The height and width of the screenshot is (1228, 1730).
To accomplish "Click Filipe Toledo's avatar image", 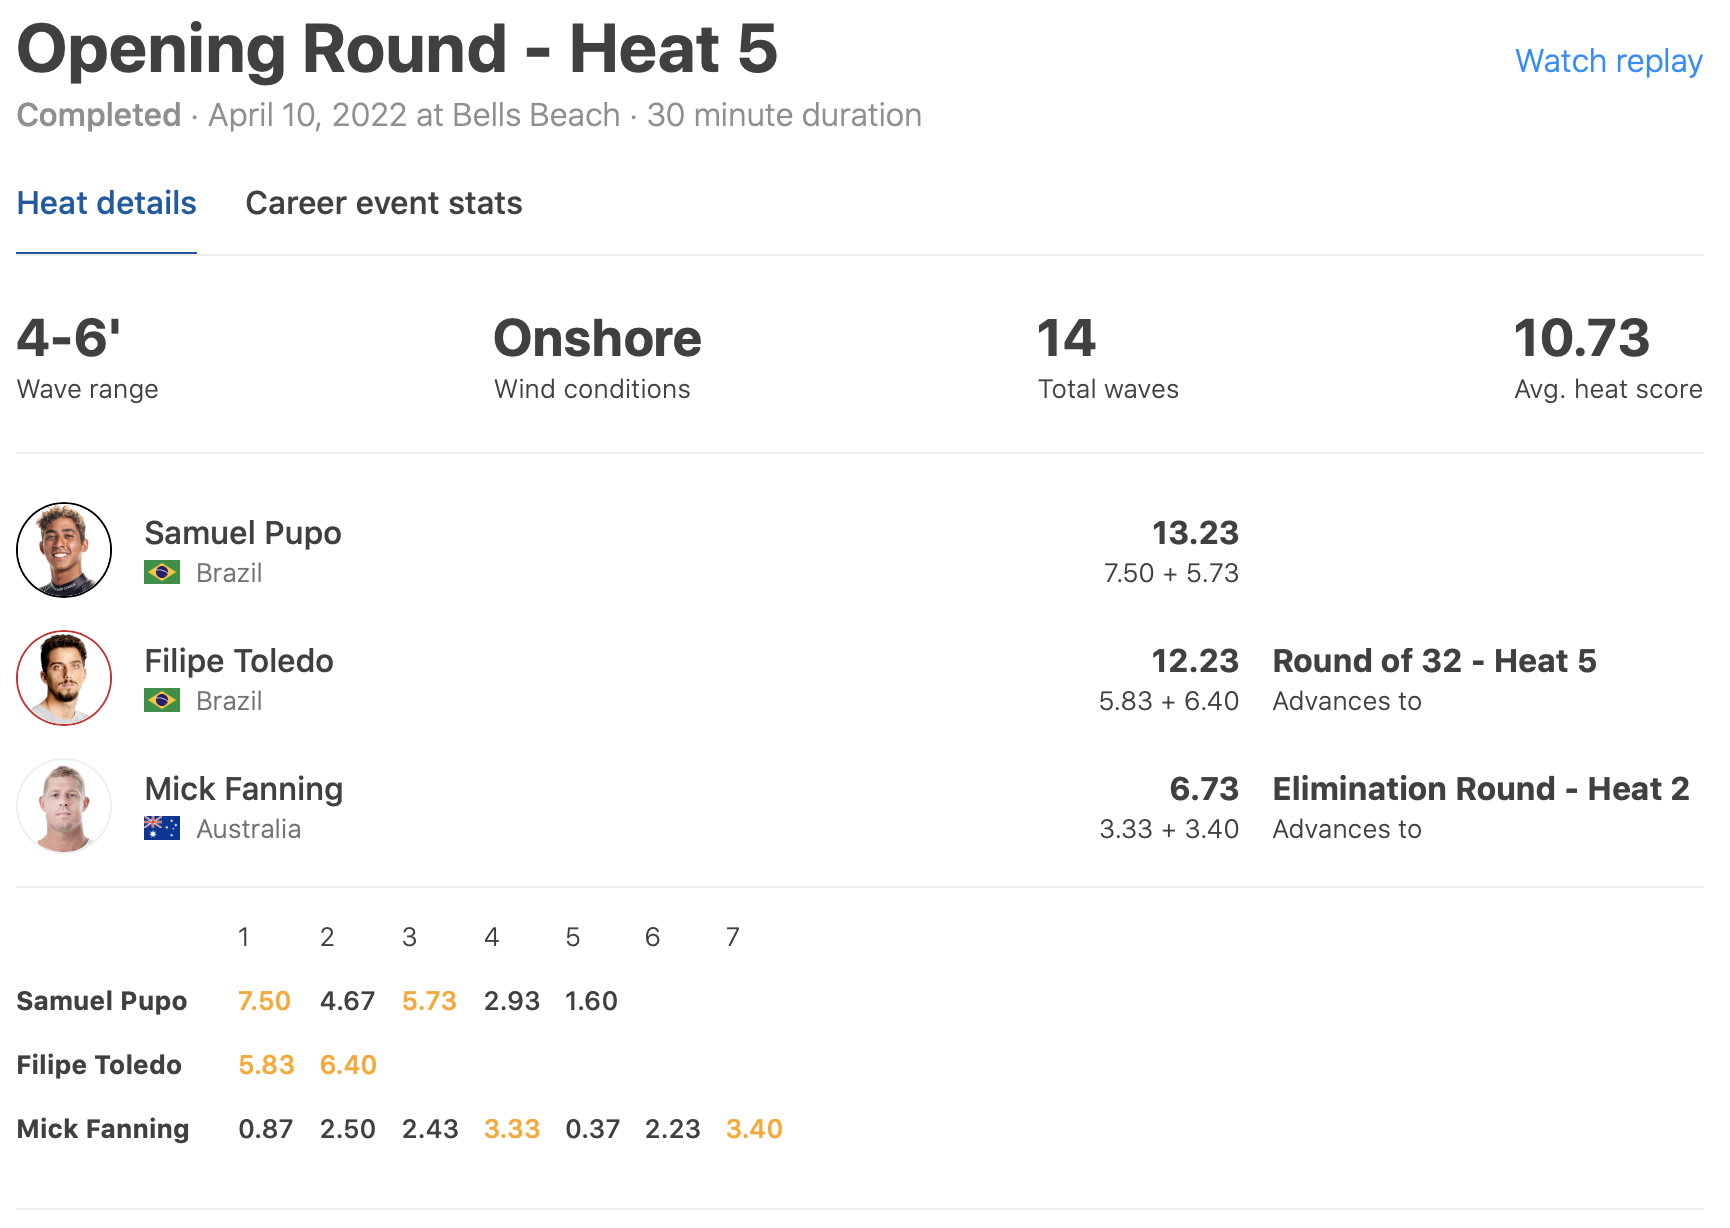I will tap(64, 678).
